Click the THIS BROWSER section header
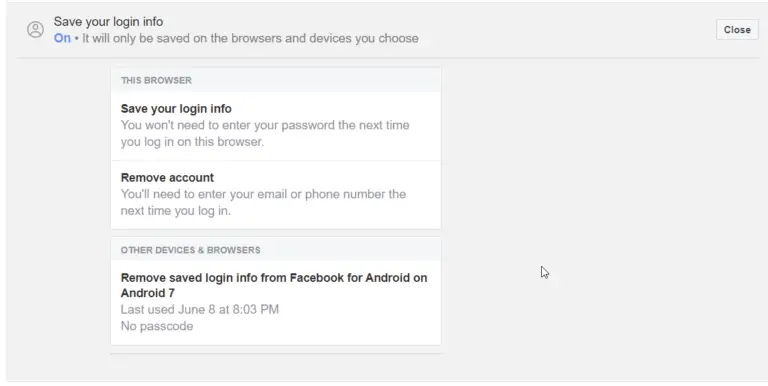The width and height of the screenshot is (768, 386). coord(156,80)
